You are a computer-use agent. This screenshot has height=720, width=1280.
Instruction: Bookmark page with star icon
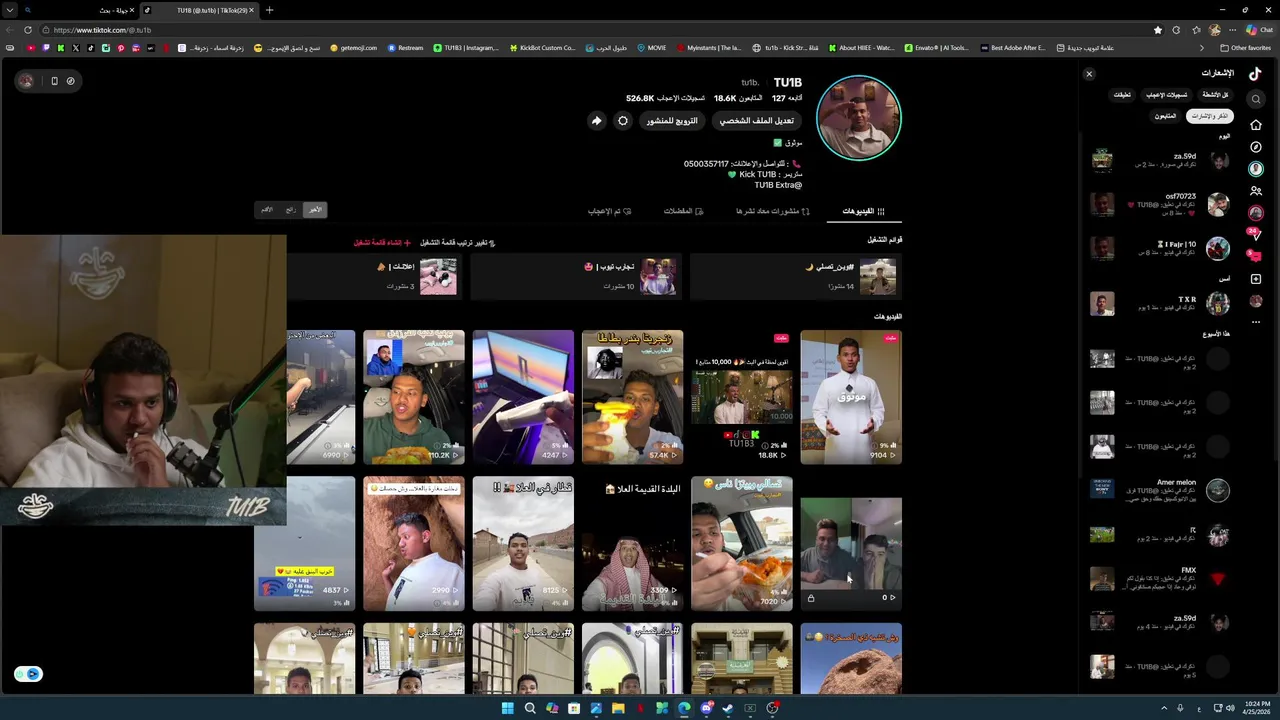click(1158, 30)
